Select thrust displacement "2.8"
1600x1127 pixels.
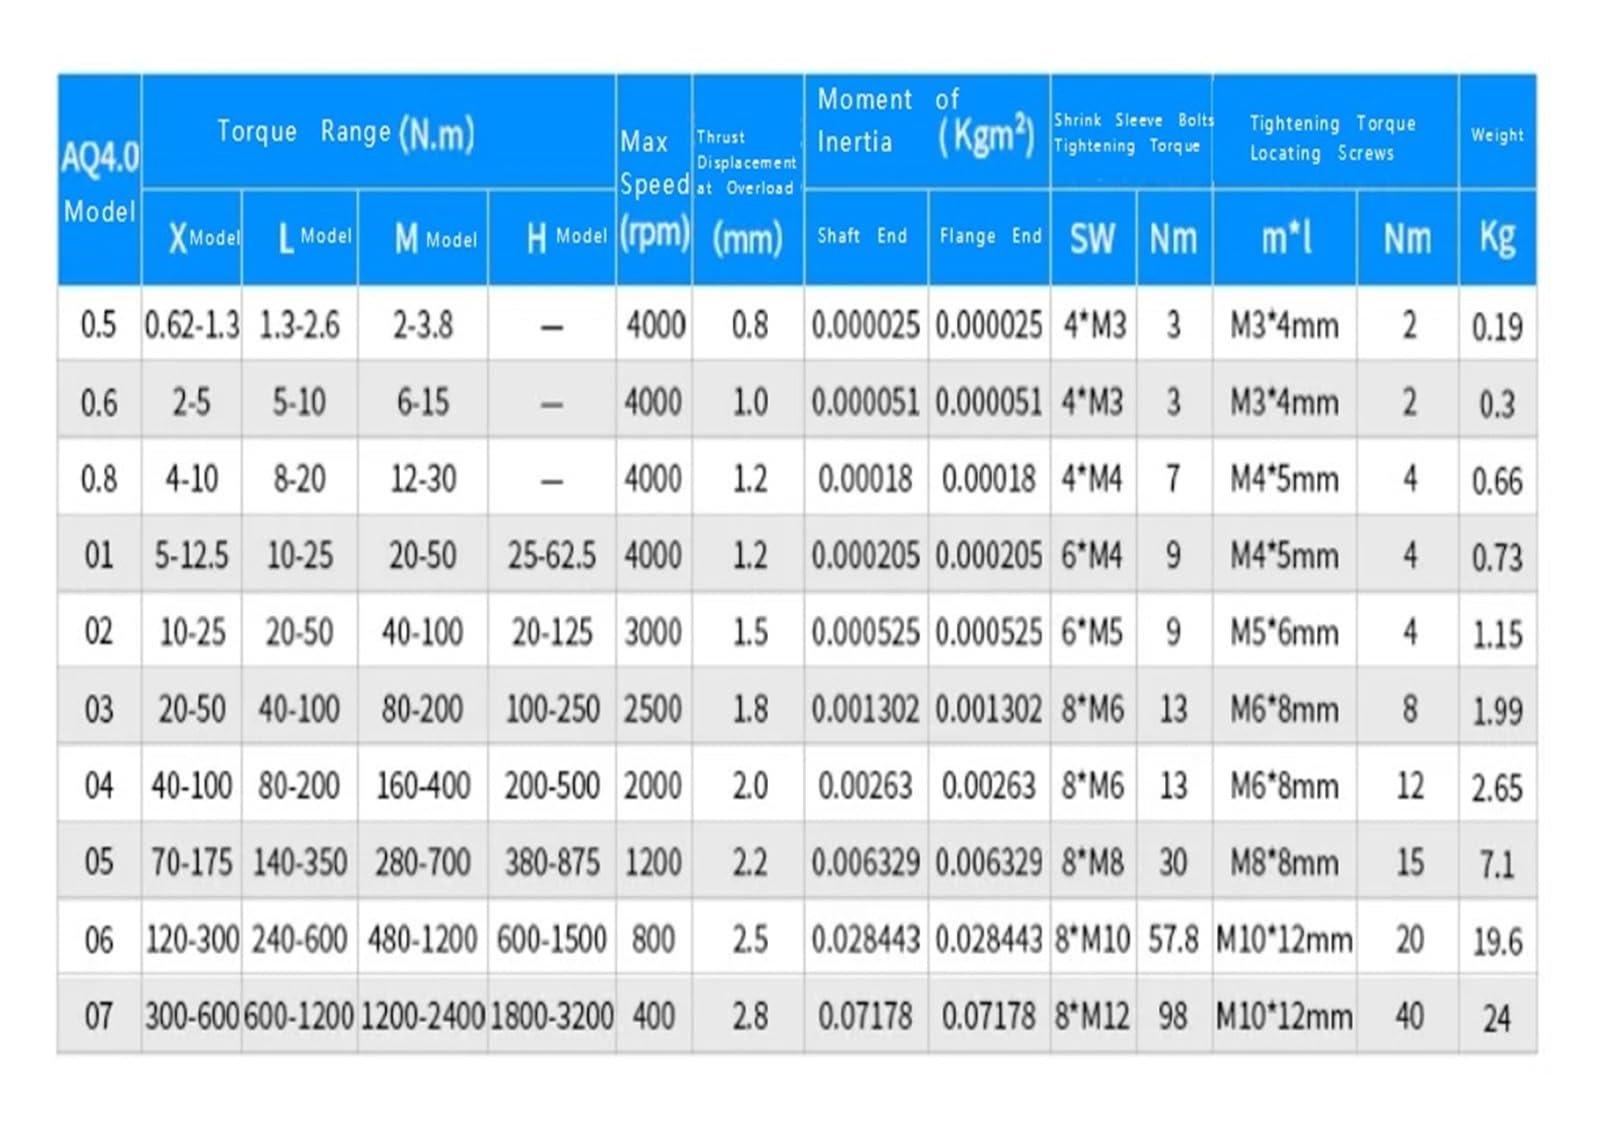pyautogui.click(x=750, y=1017)
